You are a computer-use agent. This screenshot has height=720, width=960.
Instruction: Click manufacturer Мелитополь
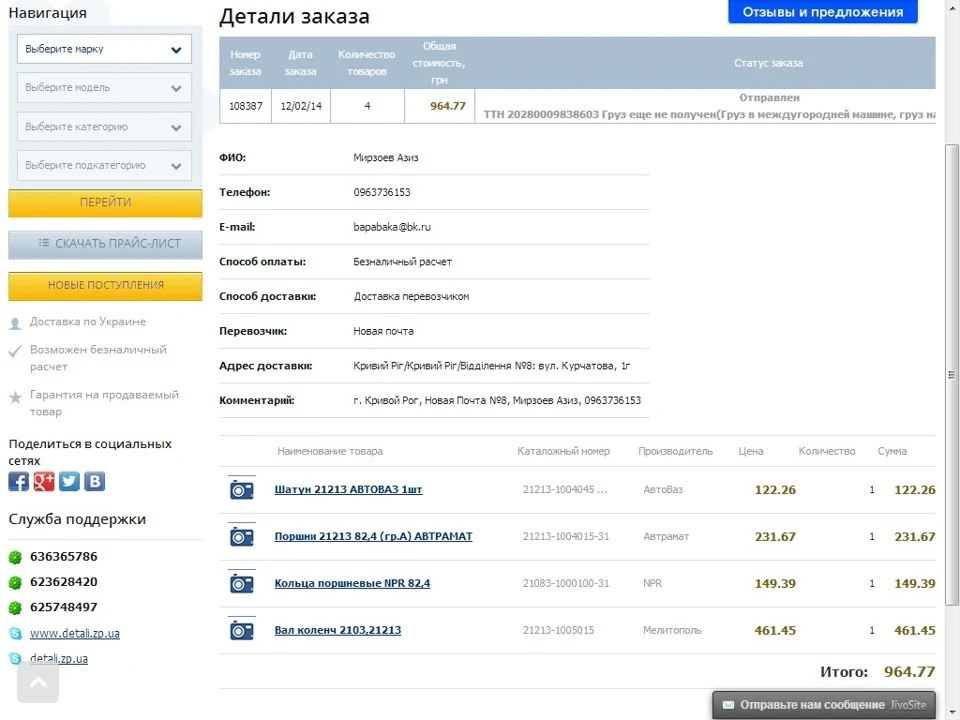click(672, 630)
